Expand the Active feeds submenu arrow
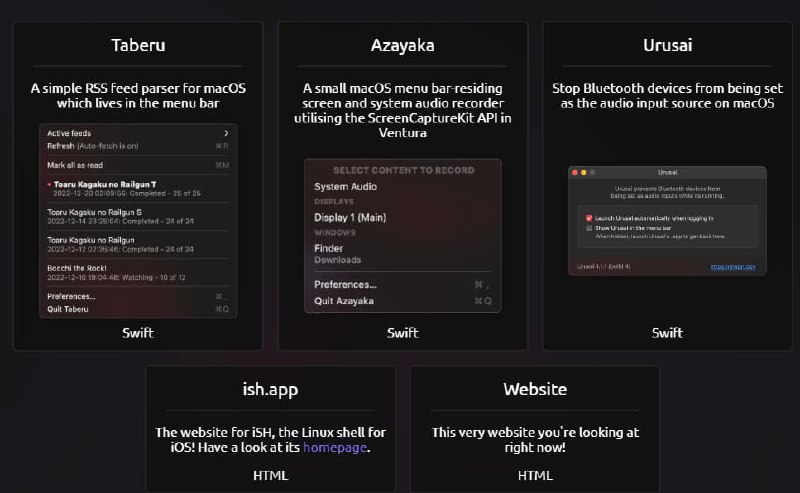The width and height of the screenshot is (800, 493). pos(226,133)
